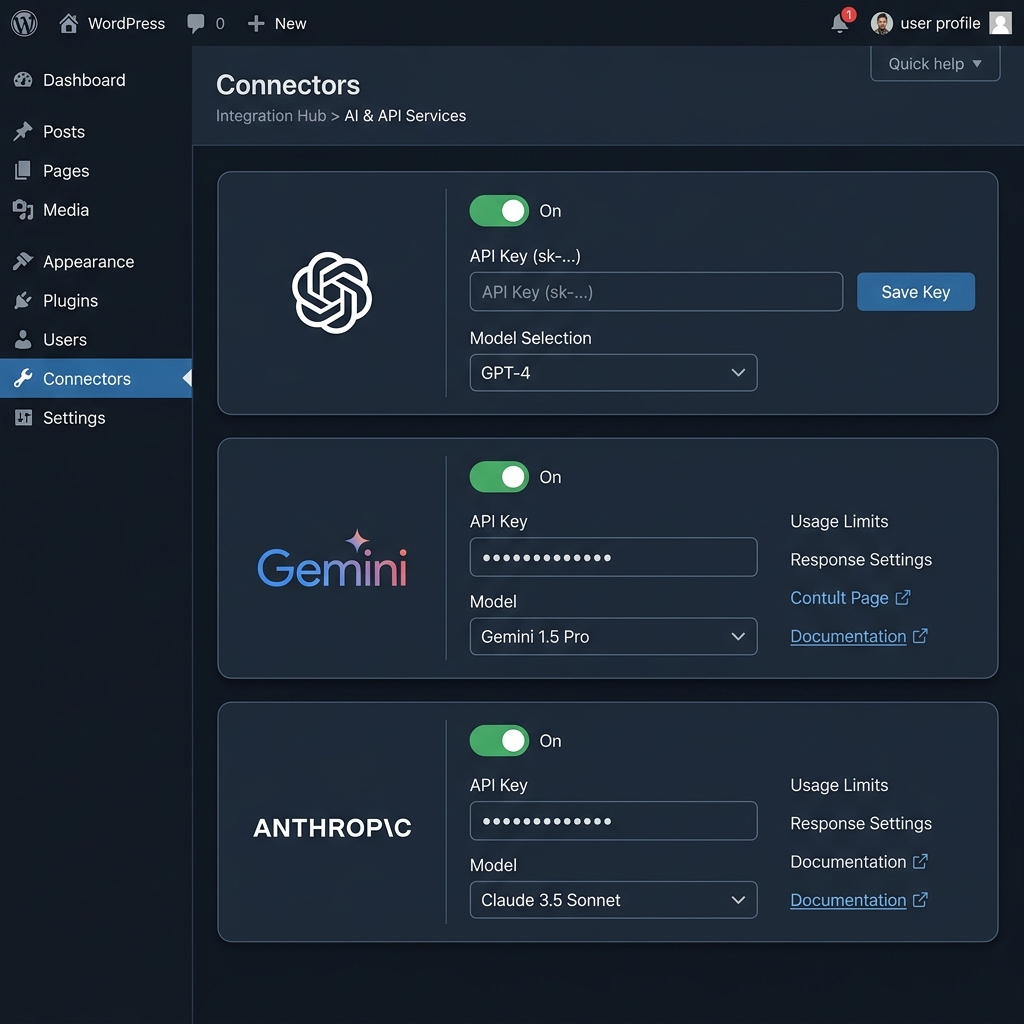This screenshot has width=1024, height=1024.
Task: Expand the Quick help dropdown
Action: coord(935,63)
